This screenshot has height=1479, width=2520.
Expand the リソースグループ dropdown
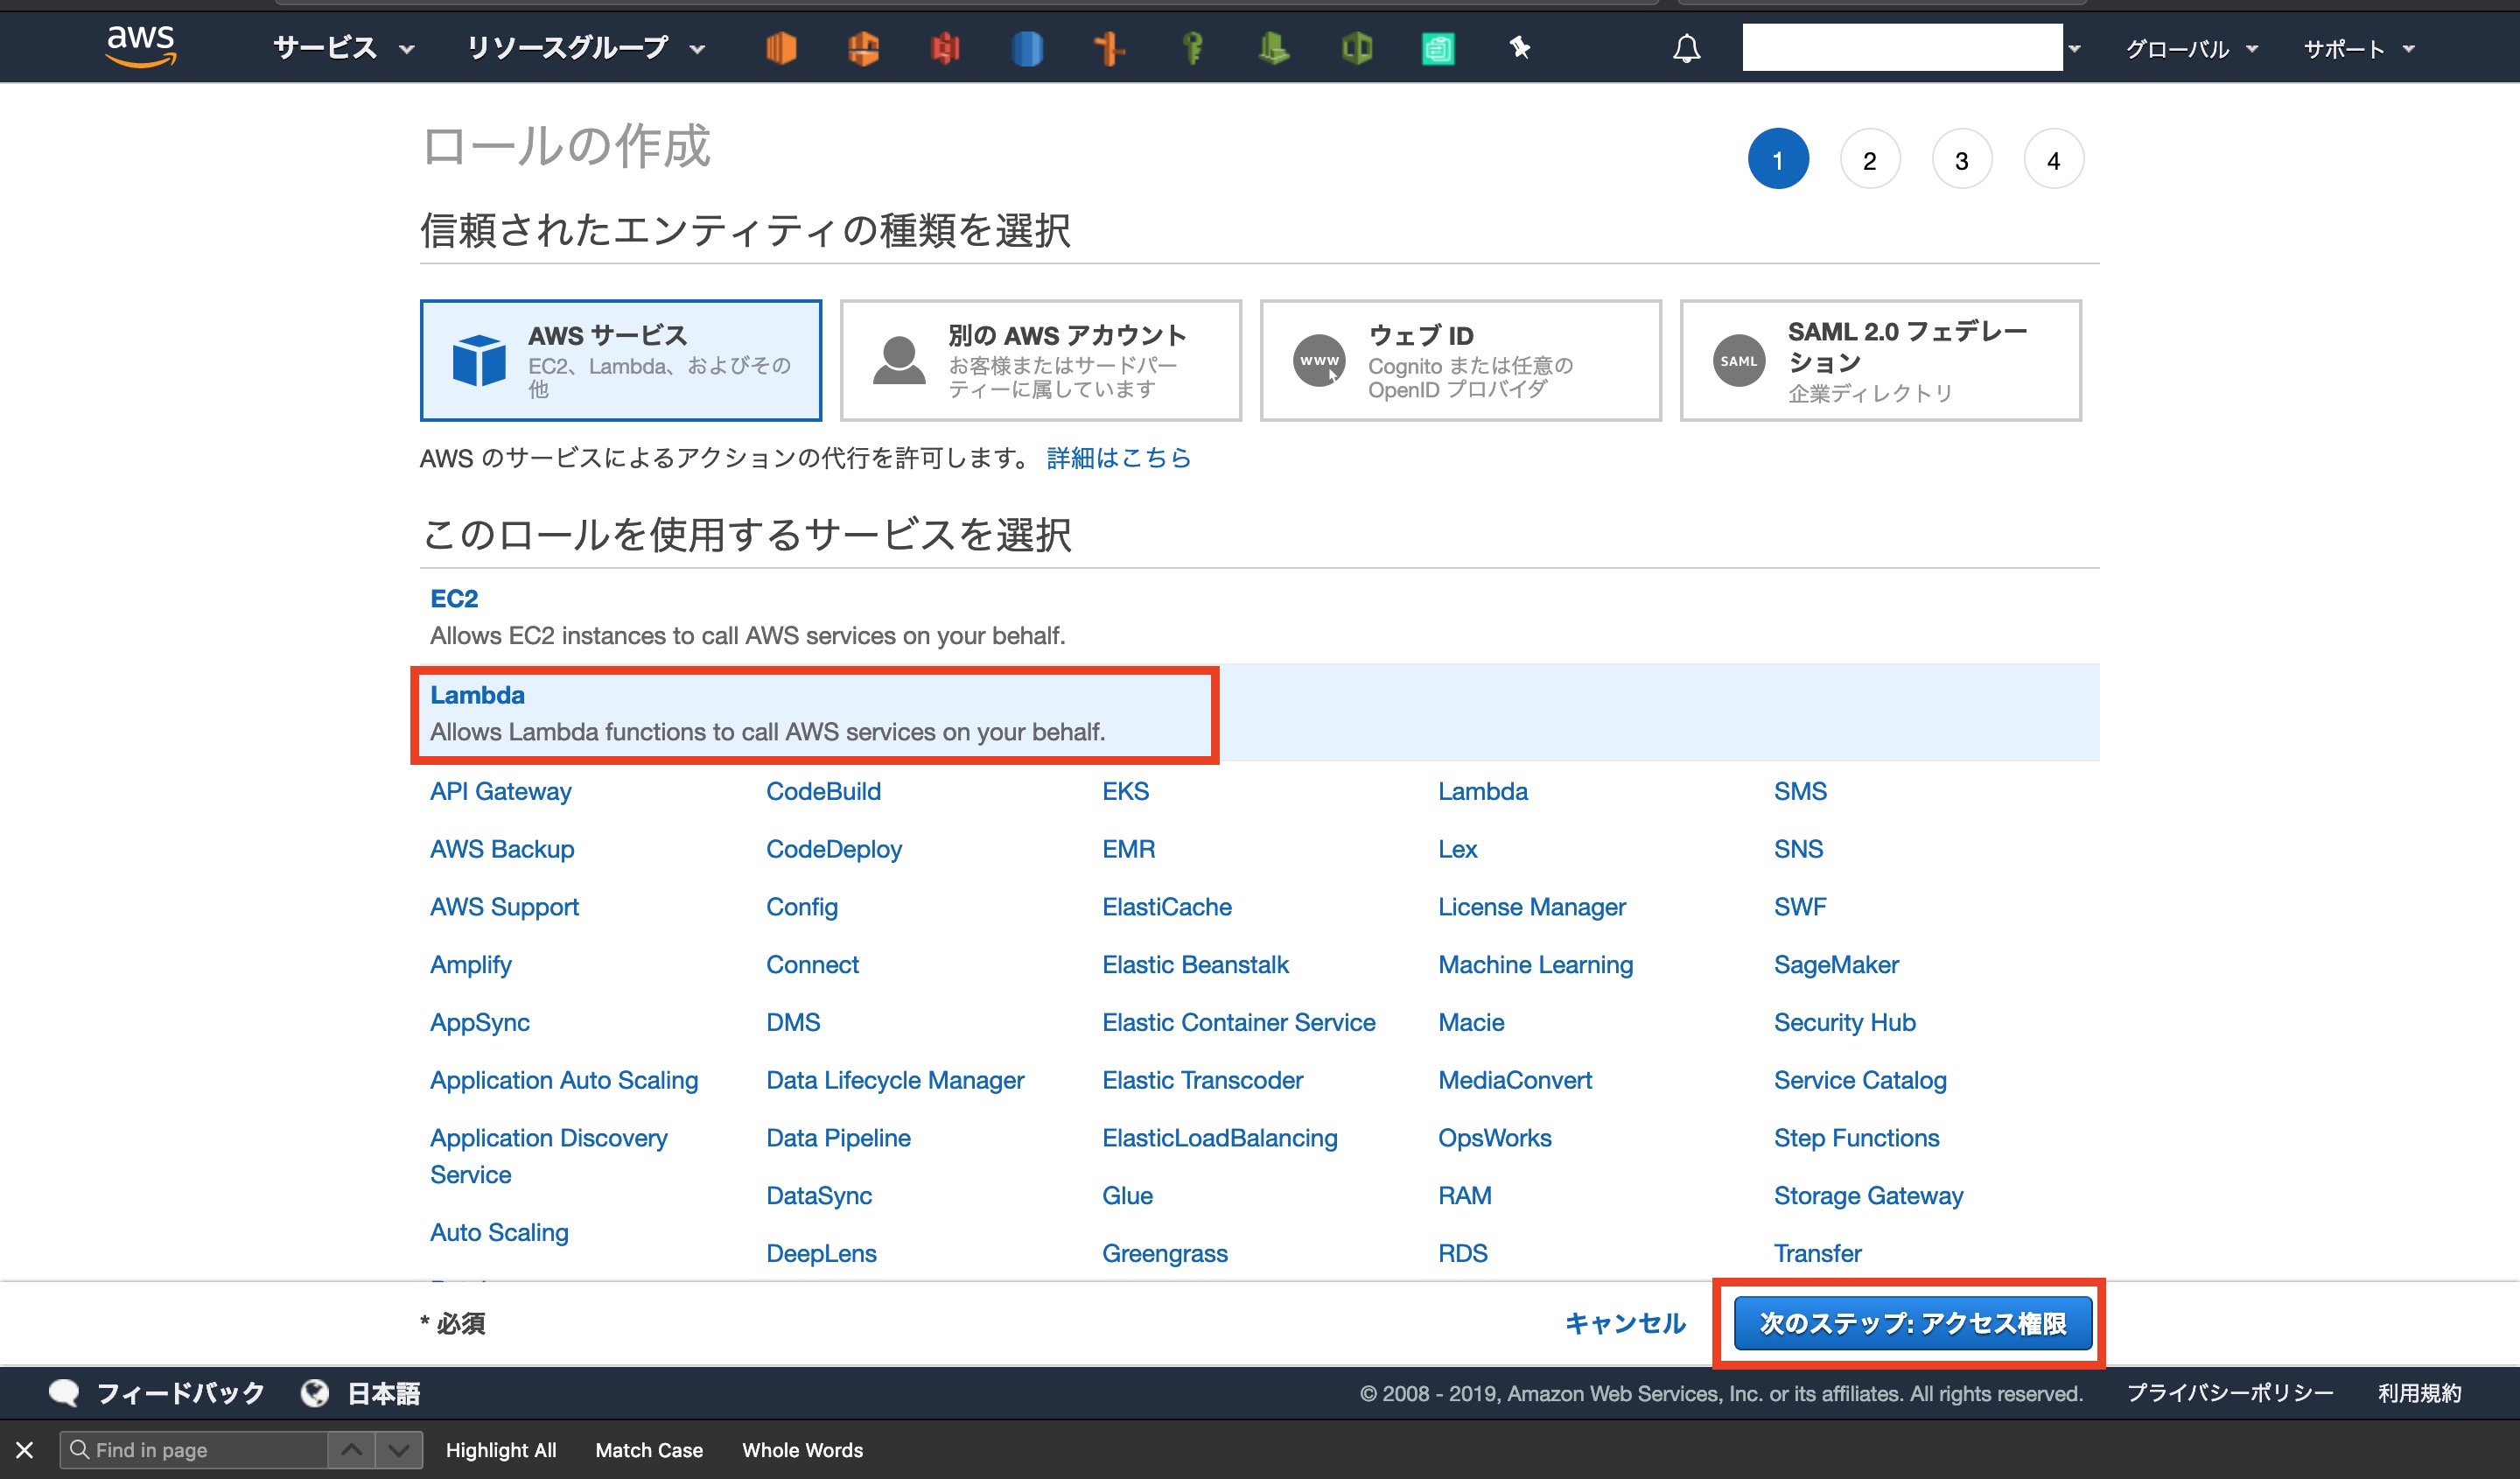[586, 48]
